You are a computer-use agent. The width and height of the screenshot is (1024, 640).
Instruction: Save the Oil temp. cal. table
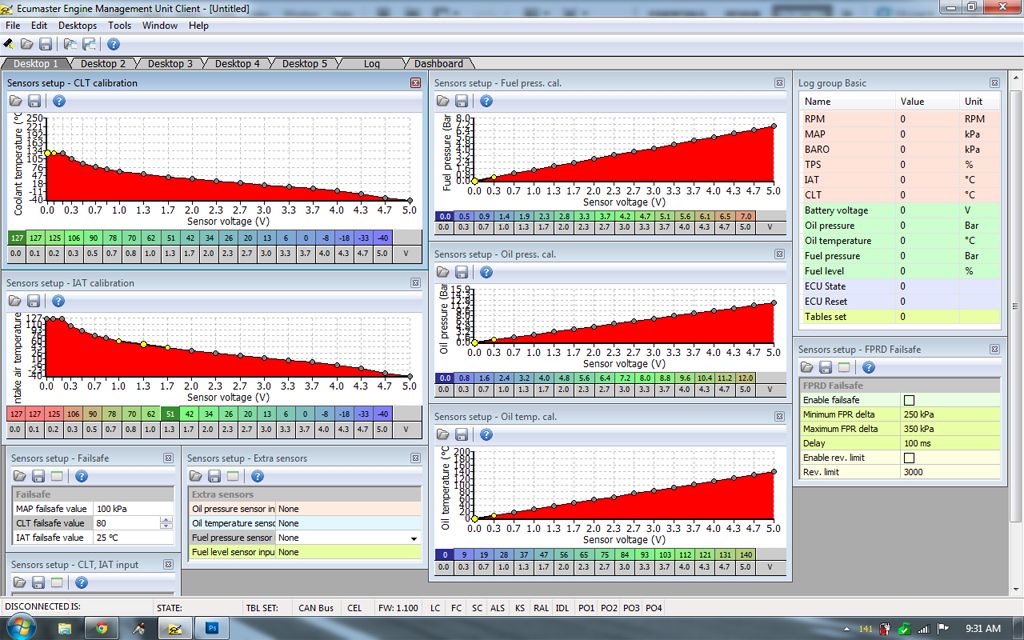(462, 434)
